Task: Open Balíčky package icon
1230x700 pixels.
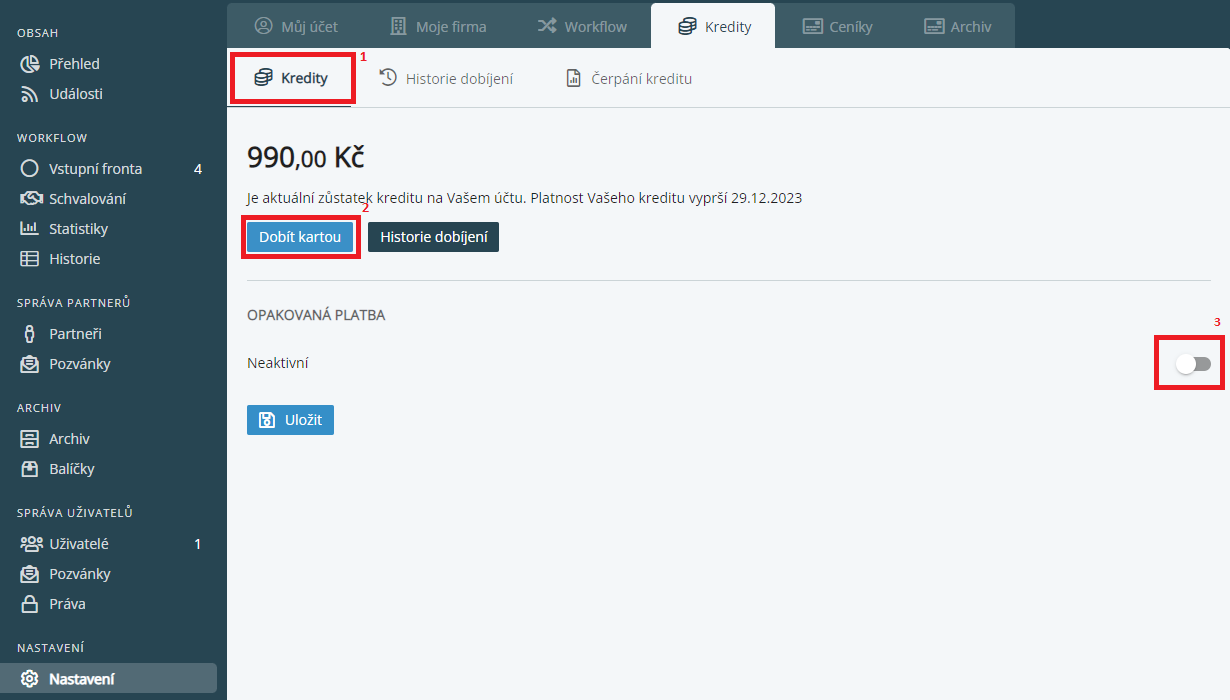Action: pyautogui.click(x=30, y=469)
